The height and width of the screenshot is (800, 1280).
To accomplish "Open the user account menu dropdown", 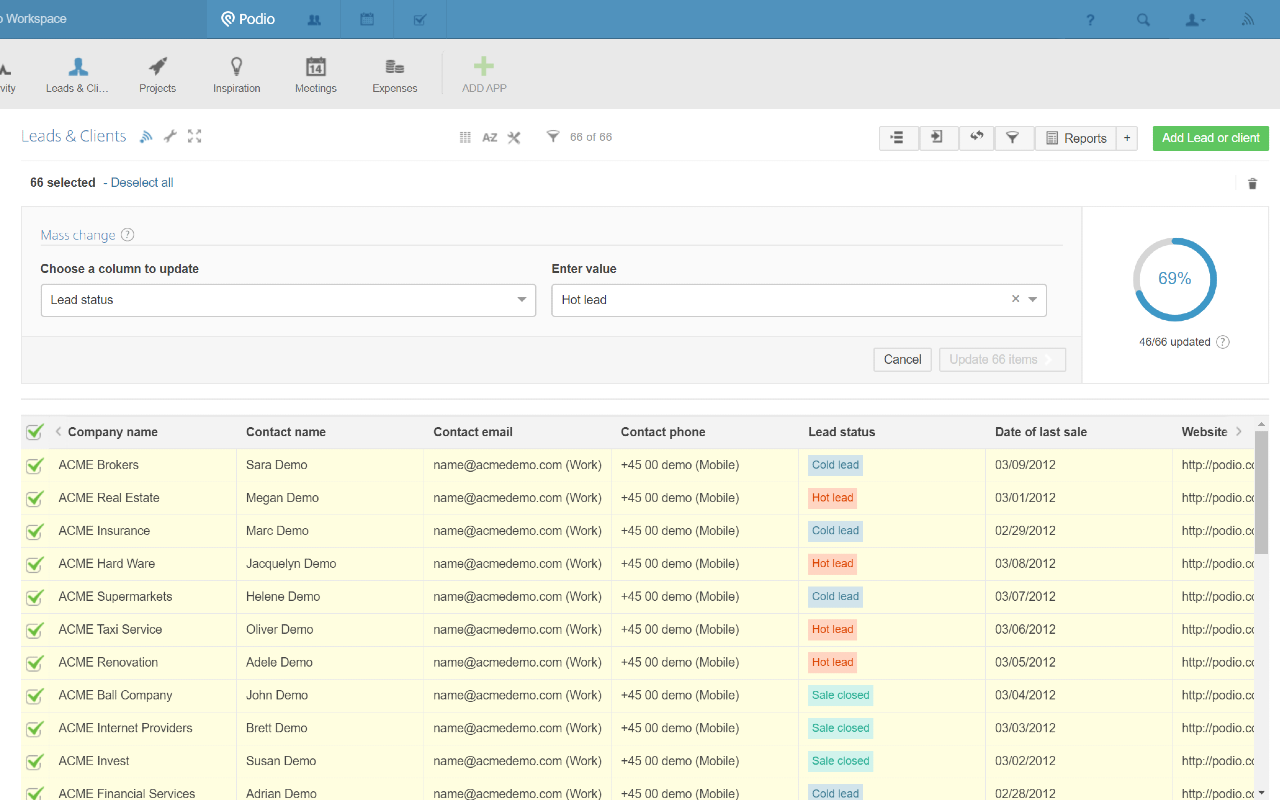I will click(x=1195, y=19).
